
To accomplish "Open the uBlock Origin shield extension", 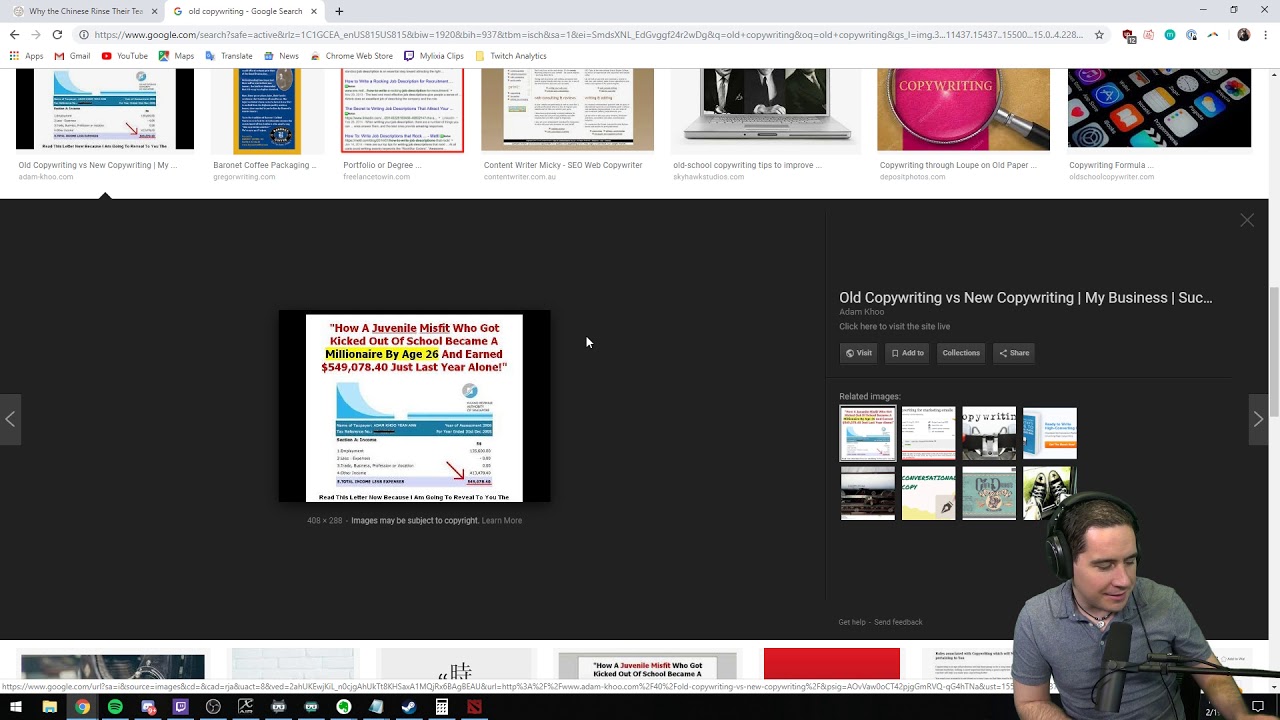I will click(1128, 35).
